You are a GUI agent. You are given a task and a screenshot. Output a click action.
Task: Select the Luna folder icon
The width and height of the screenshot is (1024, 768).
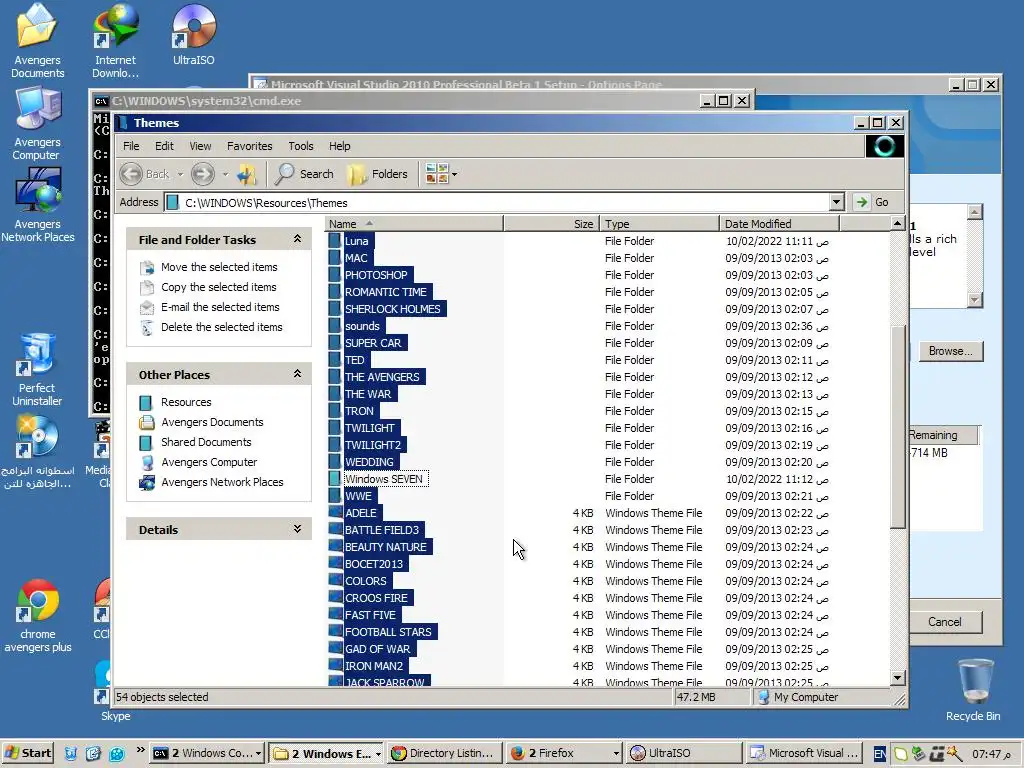(x=335, y=241)
